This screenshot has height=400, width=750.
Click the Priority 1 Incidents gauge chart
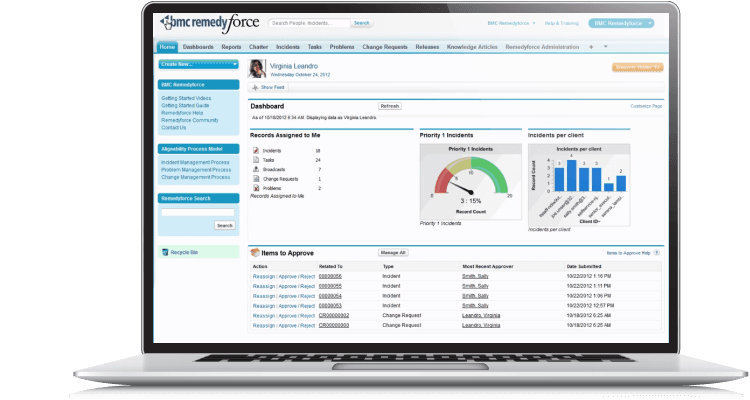[470, 182]
